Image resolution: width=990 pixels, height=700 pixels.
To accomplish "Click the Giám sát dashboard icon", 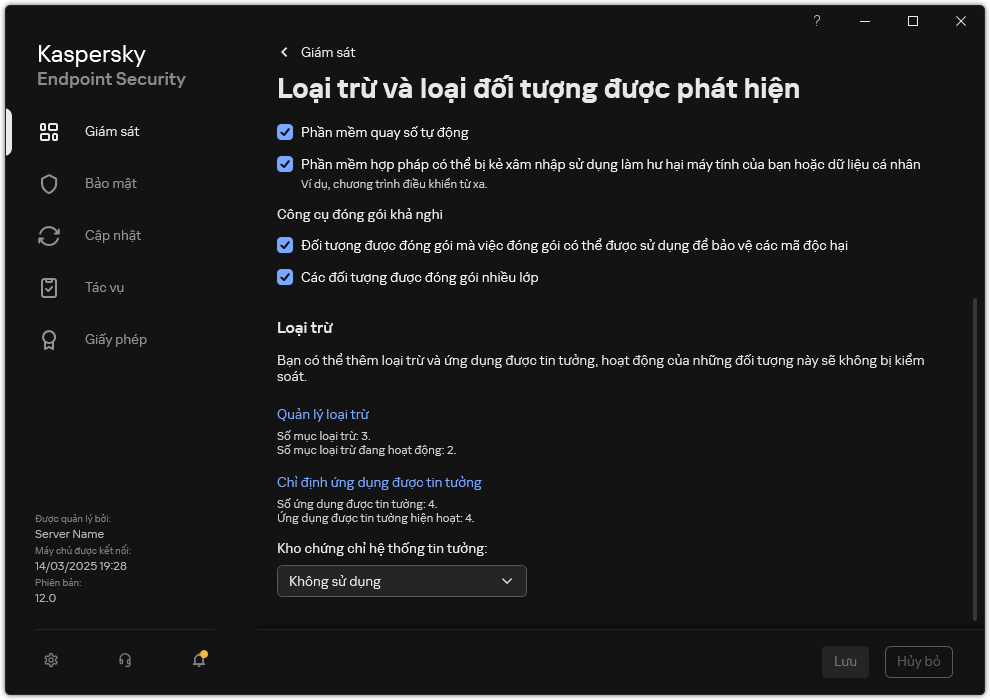I will [49, 132].
